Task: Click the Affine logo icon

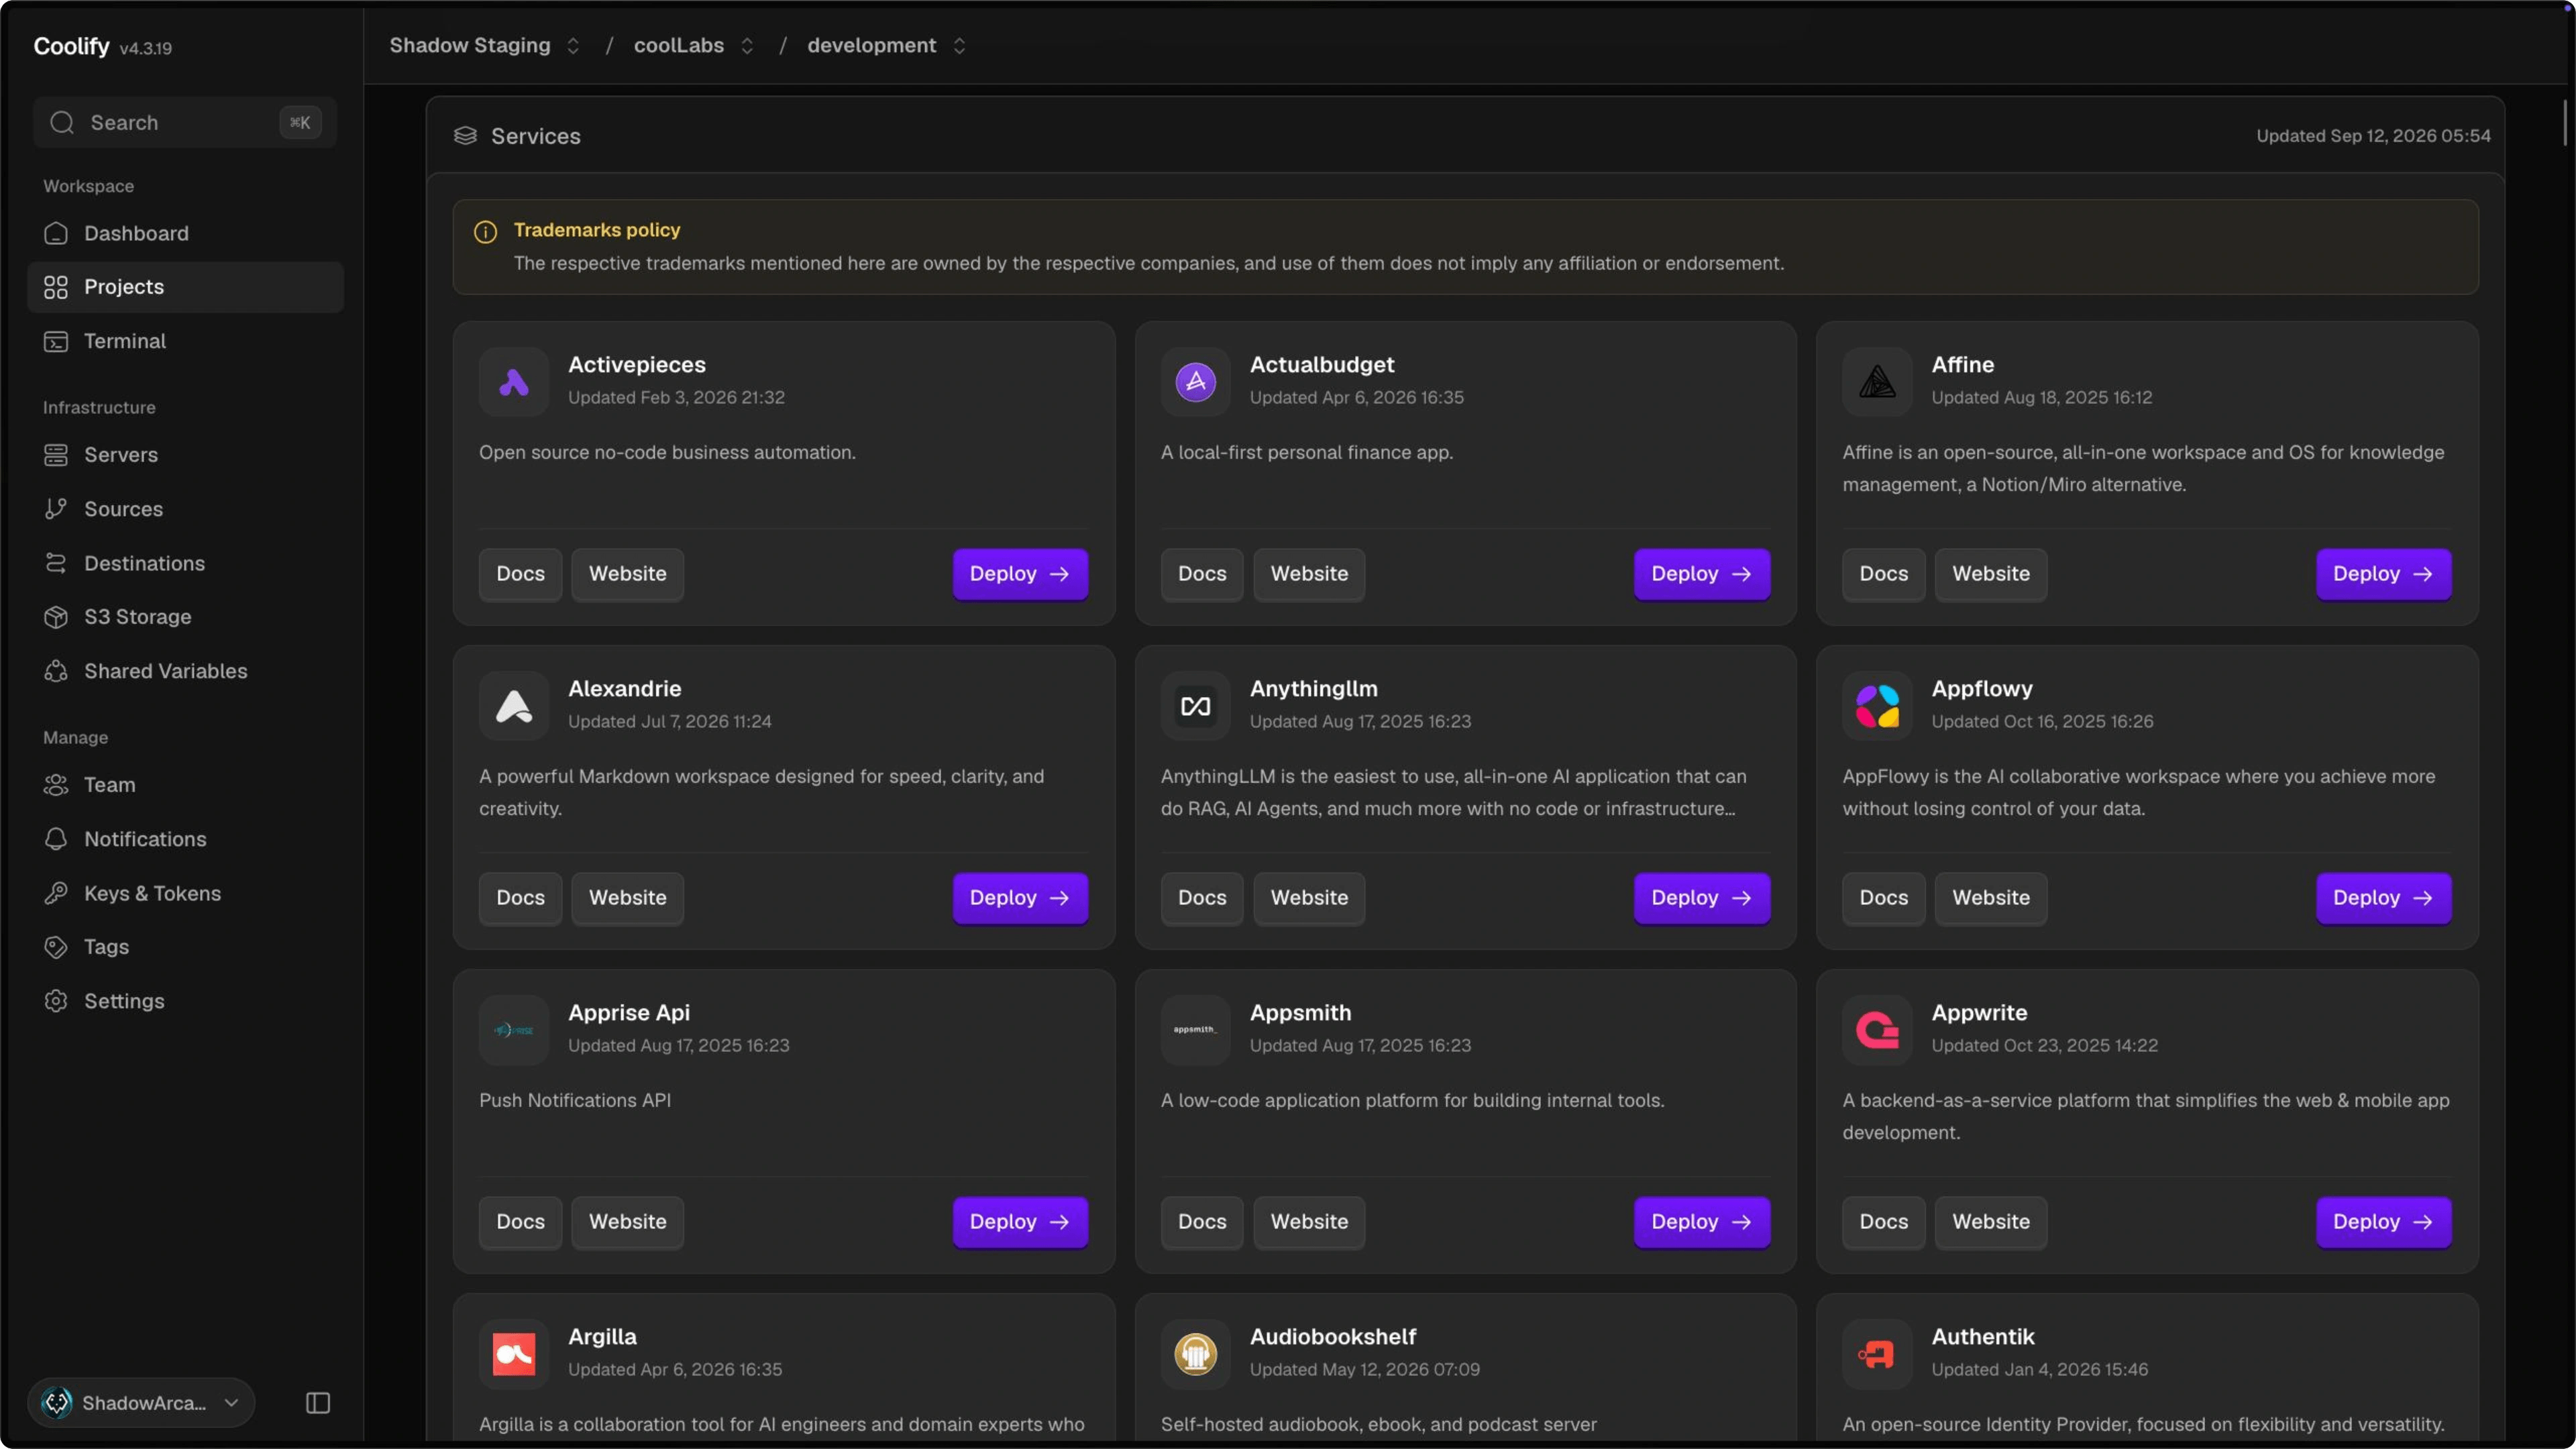Action: [x=1877, y=382]
